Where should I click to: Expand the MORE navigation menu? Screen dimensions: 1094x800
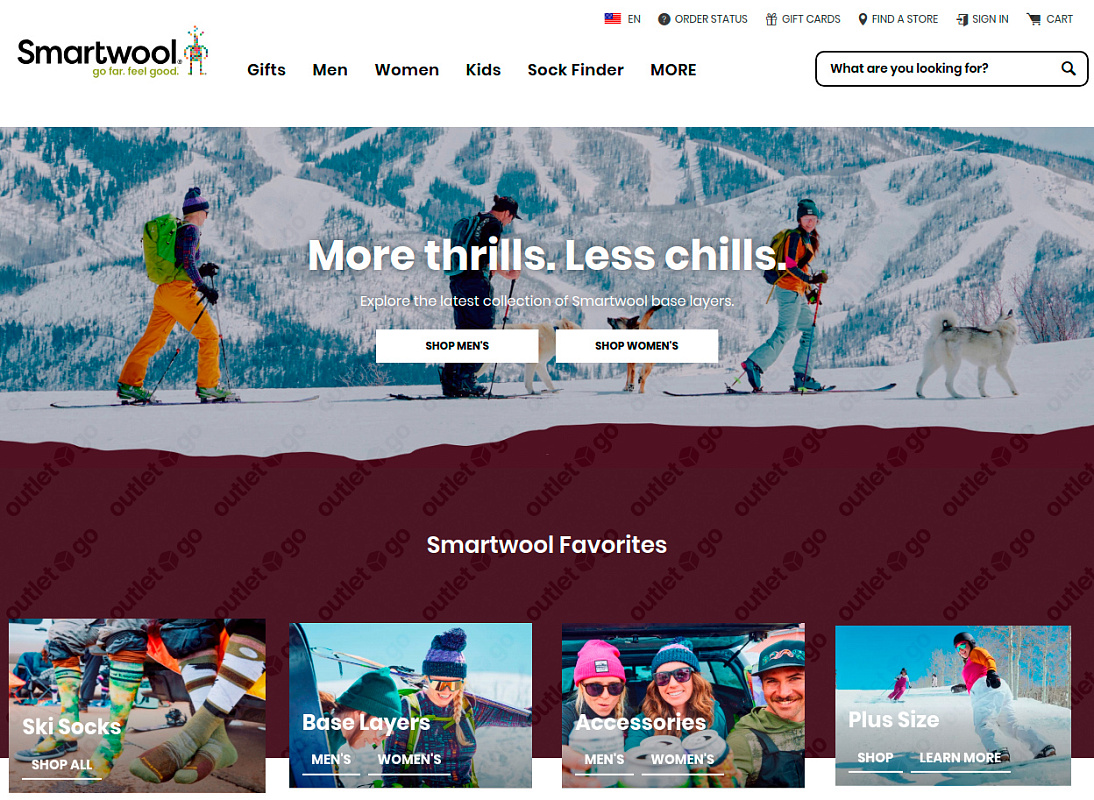673,70
